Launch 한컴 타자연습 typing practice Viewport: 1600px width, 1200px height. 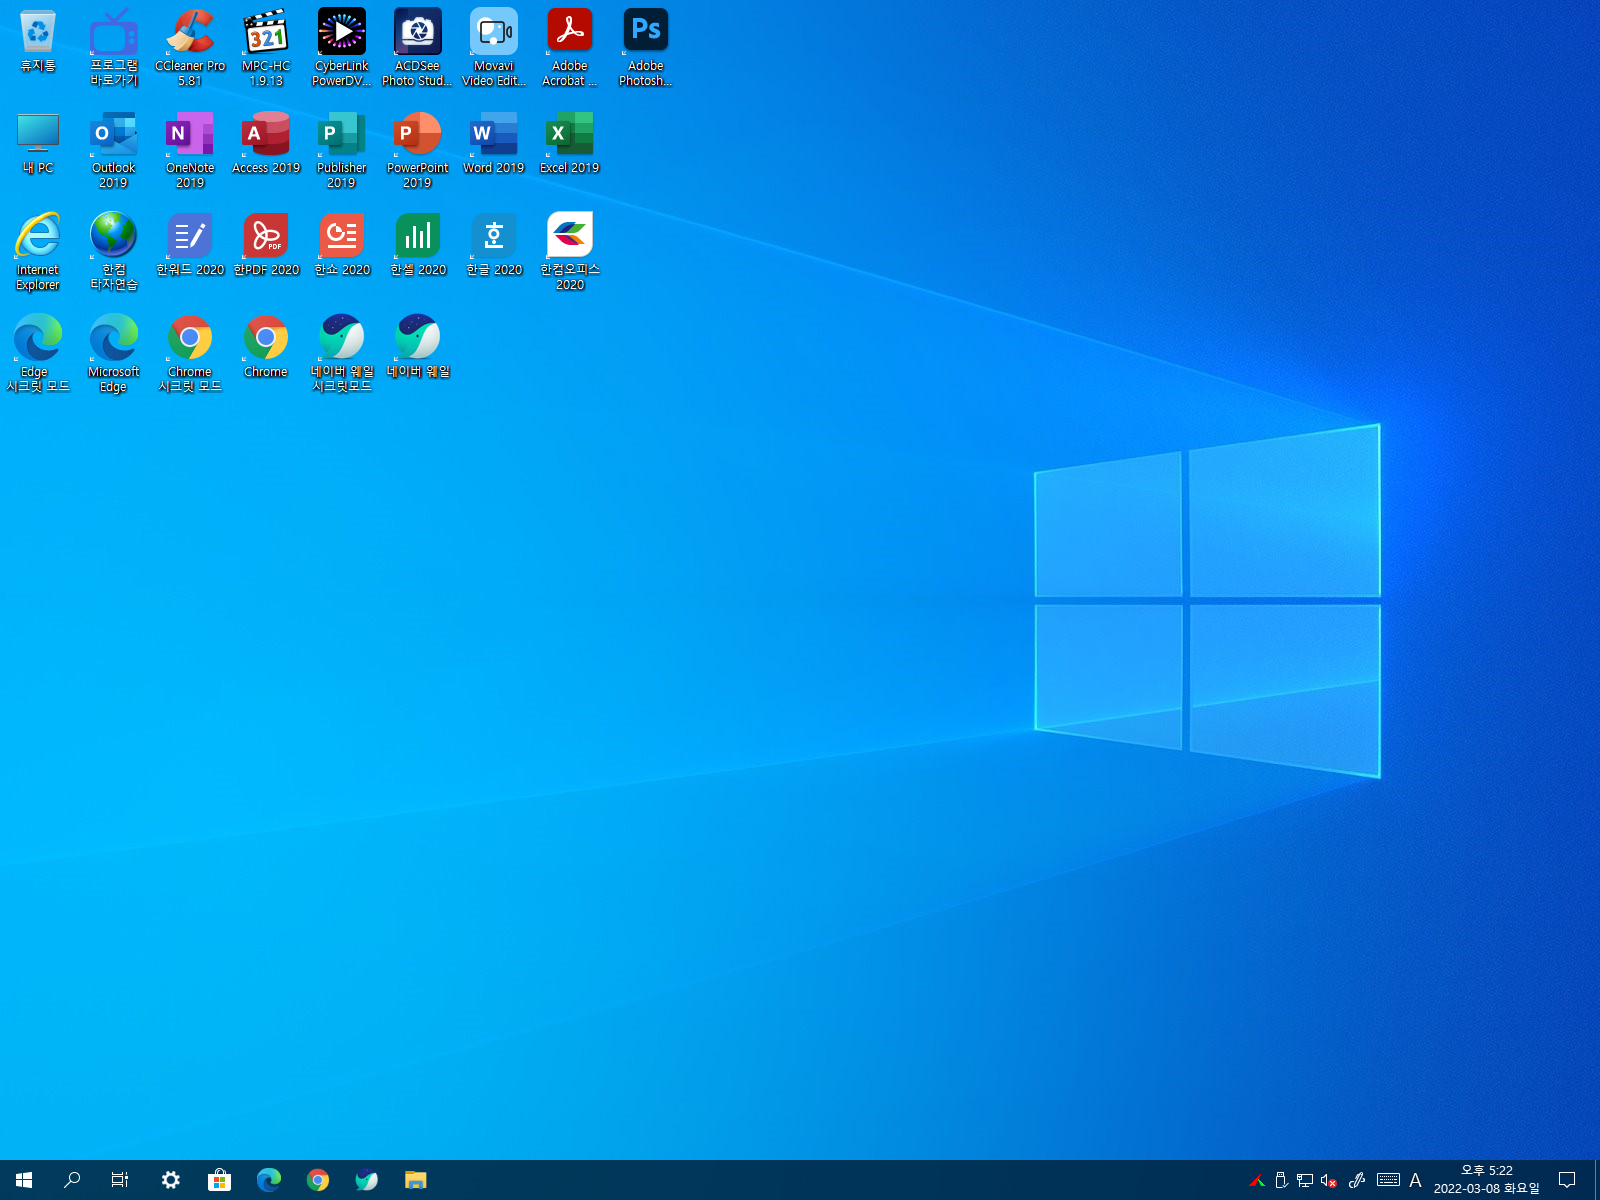pyautogui.click(x=114, y=252)
